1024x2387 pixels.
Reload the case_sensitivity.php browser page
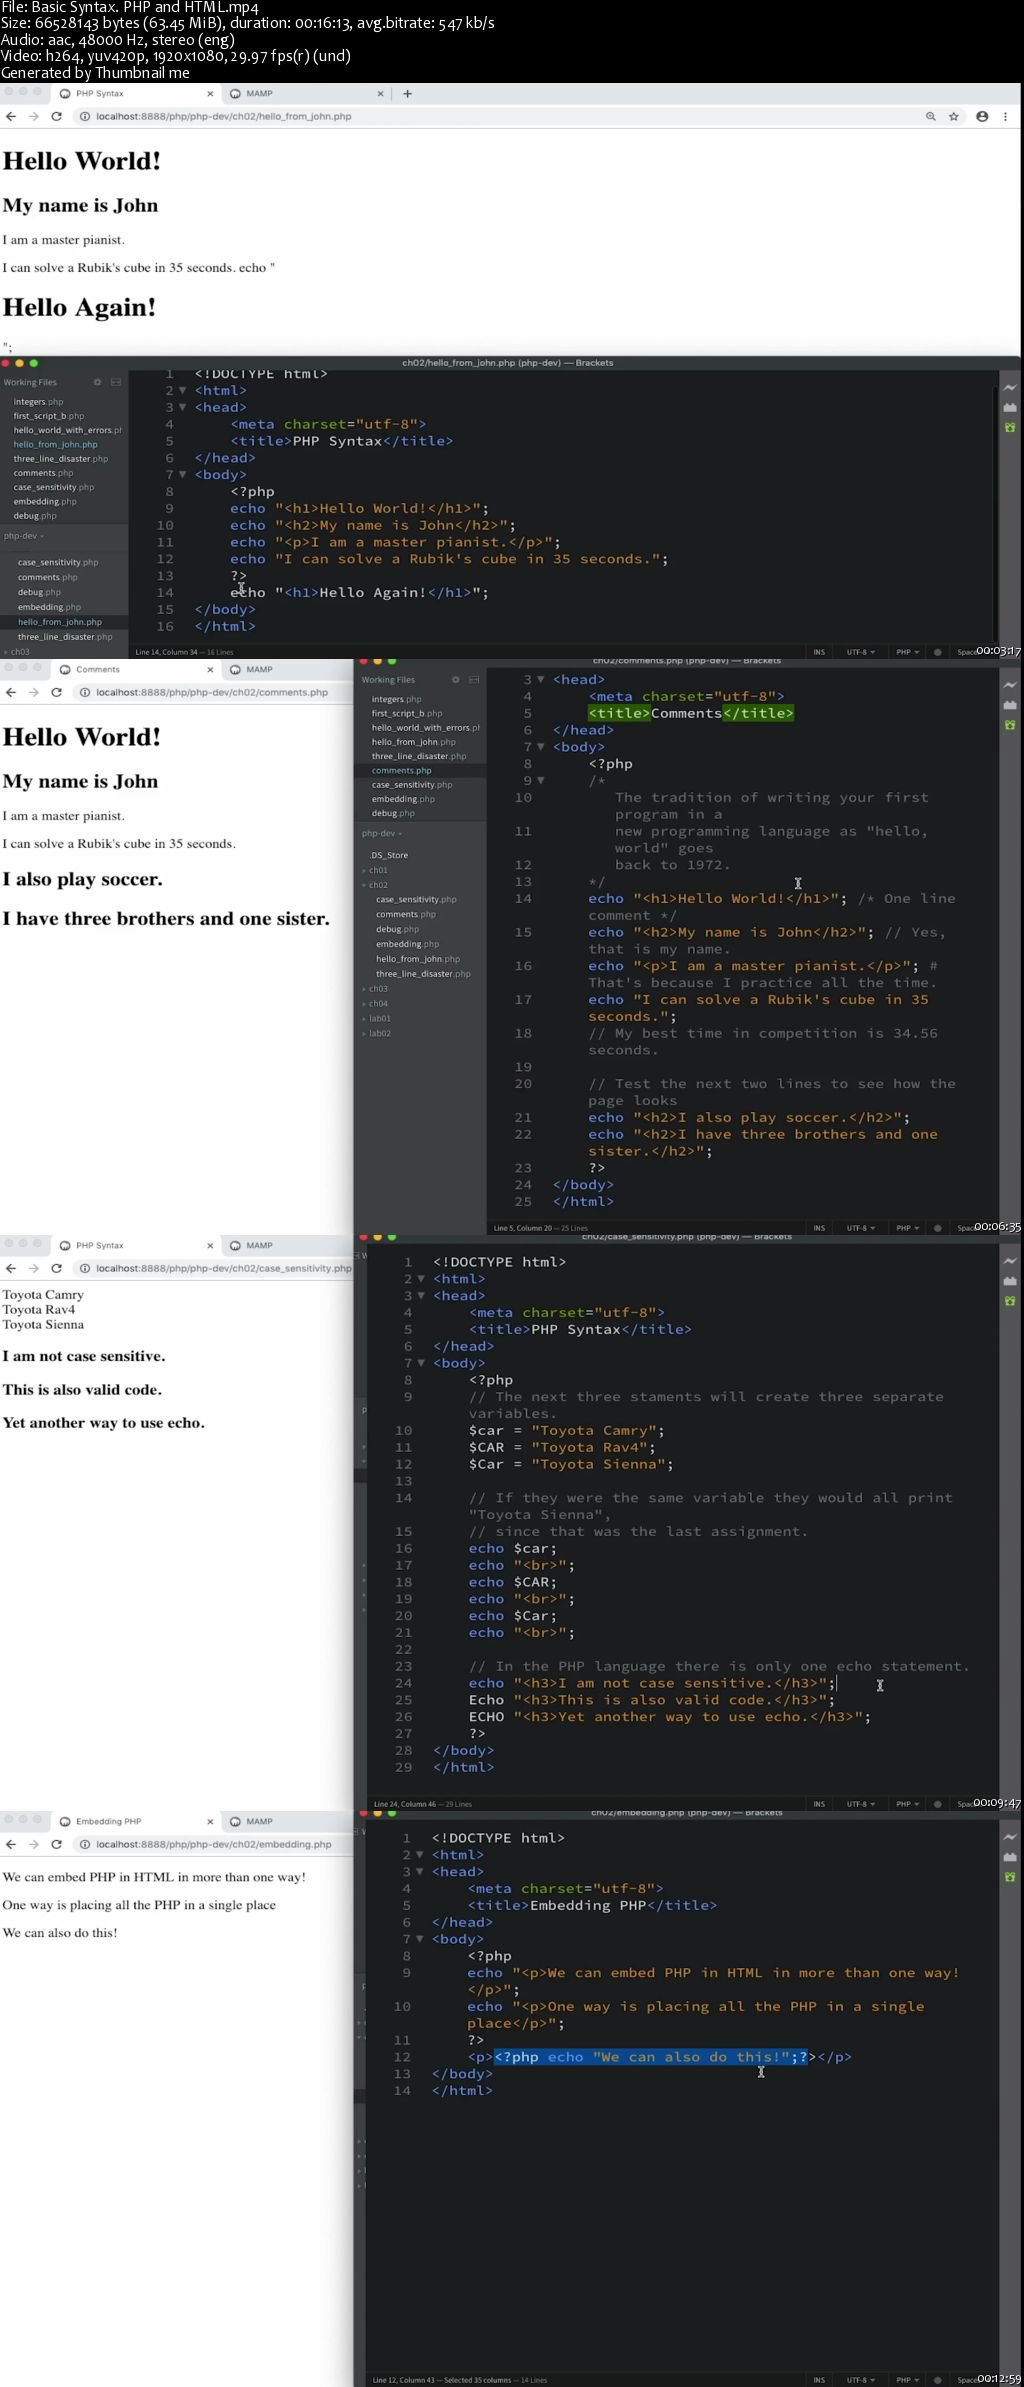coord(56,1269)
